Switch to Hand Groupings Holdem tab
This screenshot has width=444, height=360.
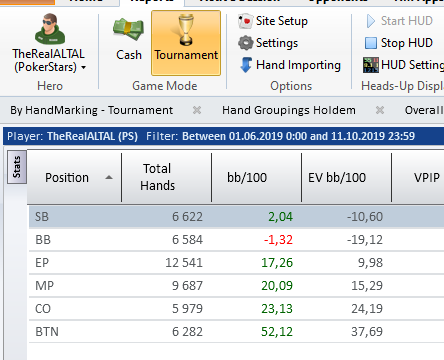tap(289, 110)
